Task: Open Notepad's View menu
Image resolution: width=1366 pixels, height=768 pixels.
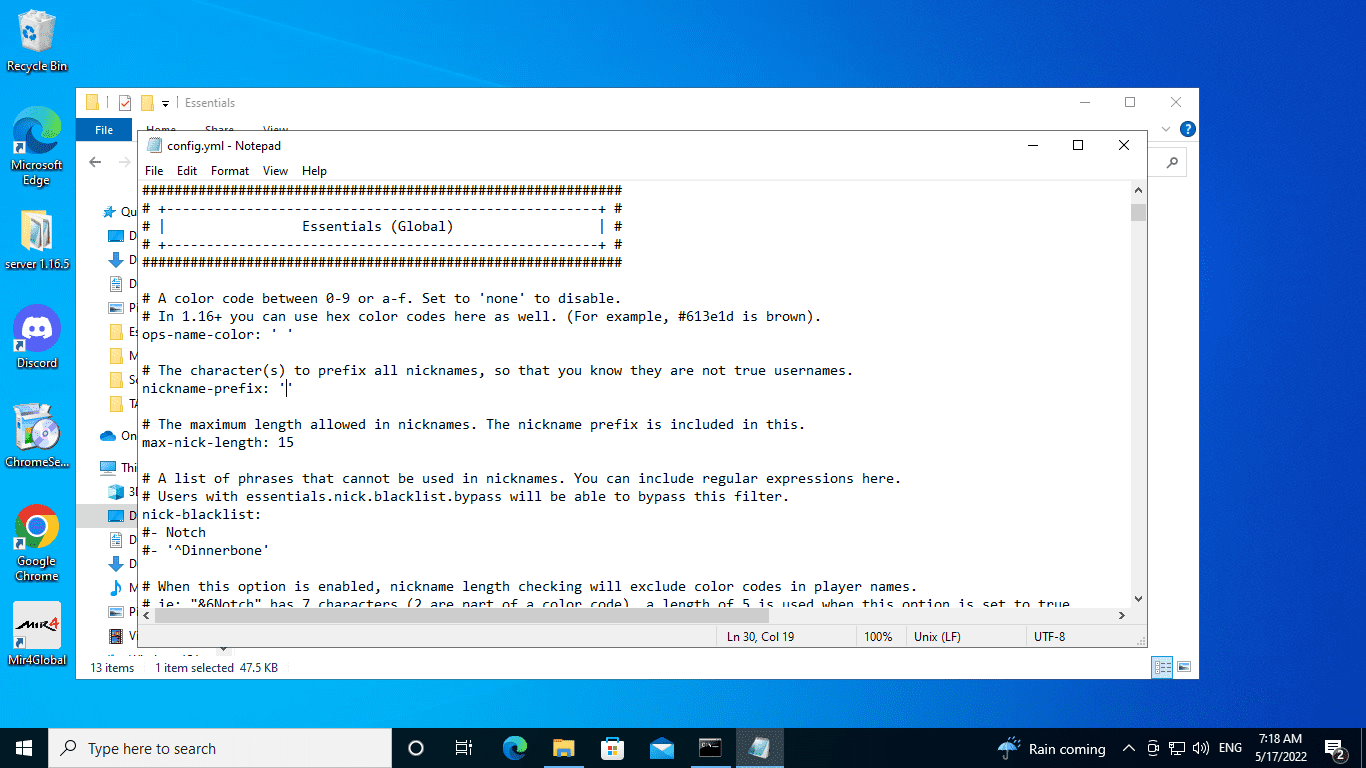Action: pos(275,171)
